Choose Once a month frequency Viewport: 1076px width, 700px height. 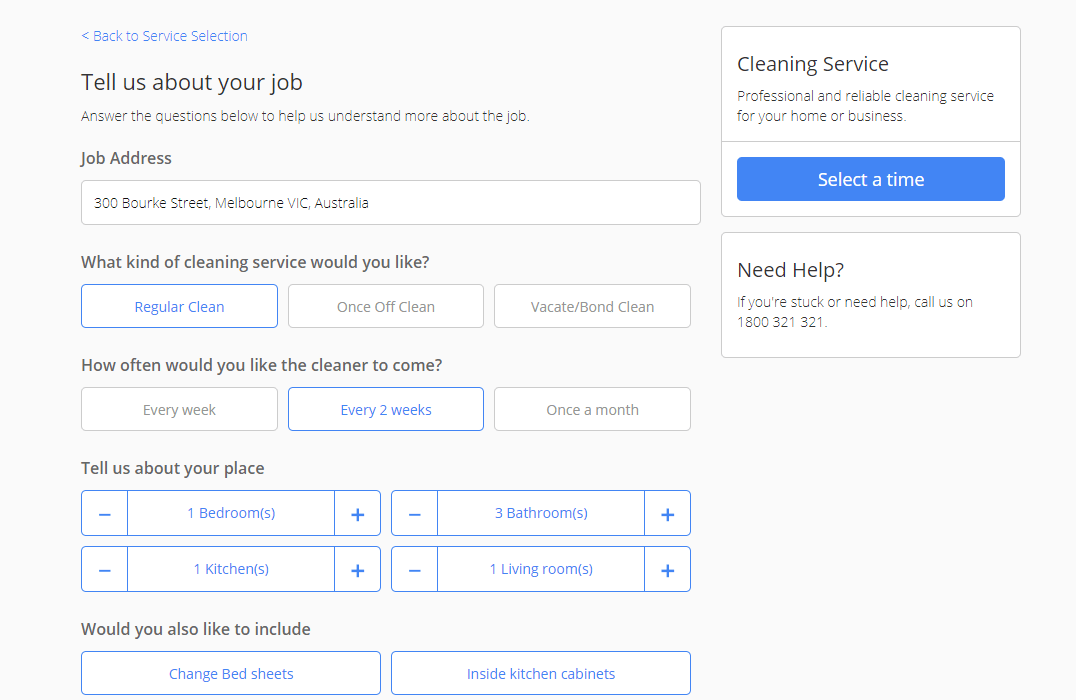tap(591, 409)
